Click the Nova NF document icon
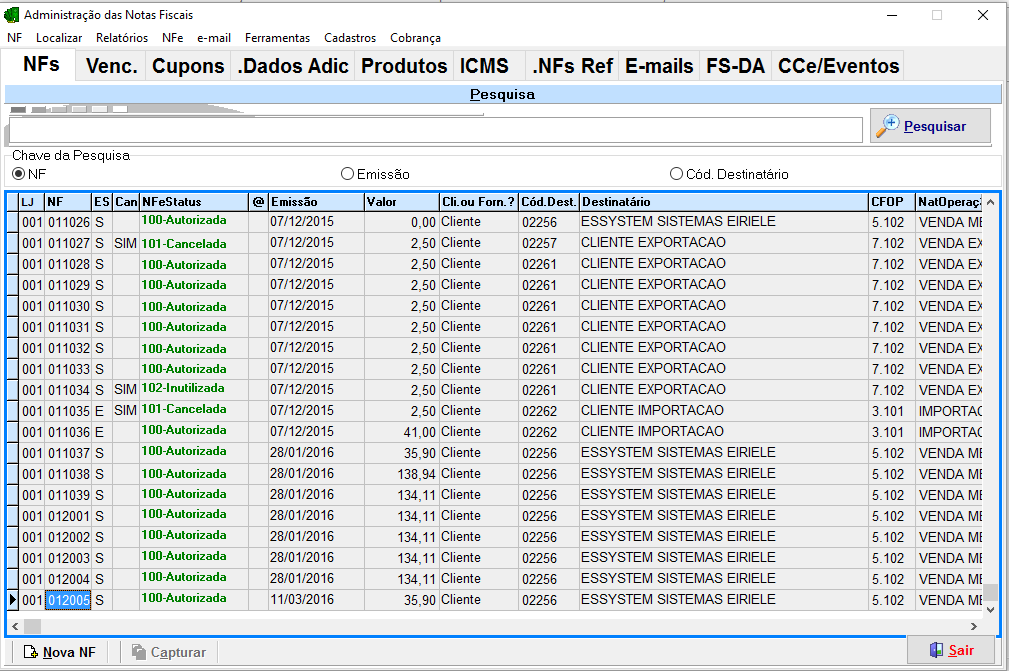Image resolution: width=1009 pixels, height=671 pixels. click(30, 652)
